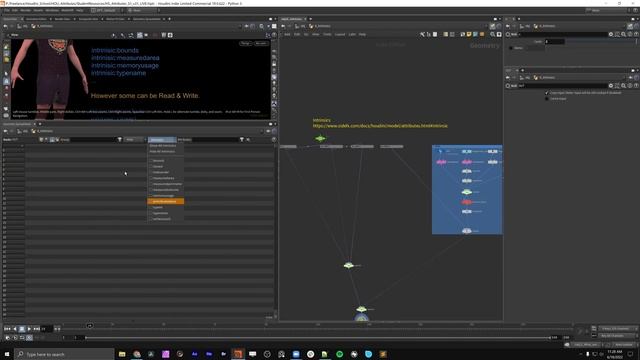This screenshot has width=640, height=360.
Task: Show points in the geometry spreadsheet
Action: (41, 140)
